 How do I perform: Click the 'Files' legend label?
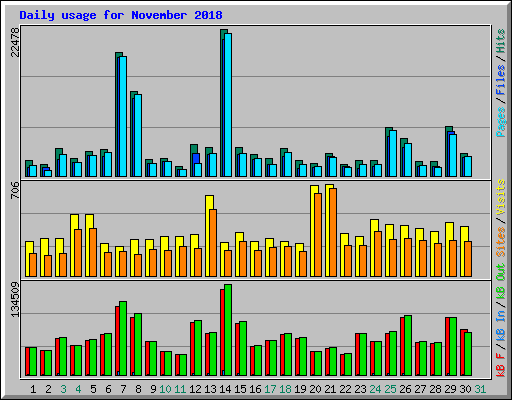click(x=501, y=80)
